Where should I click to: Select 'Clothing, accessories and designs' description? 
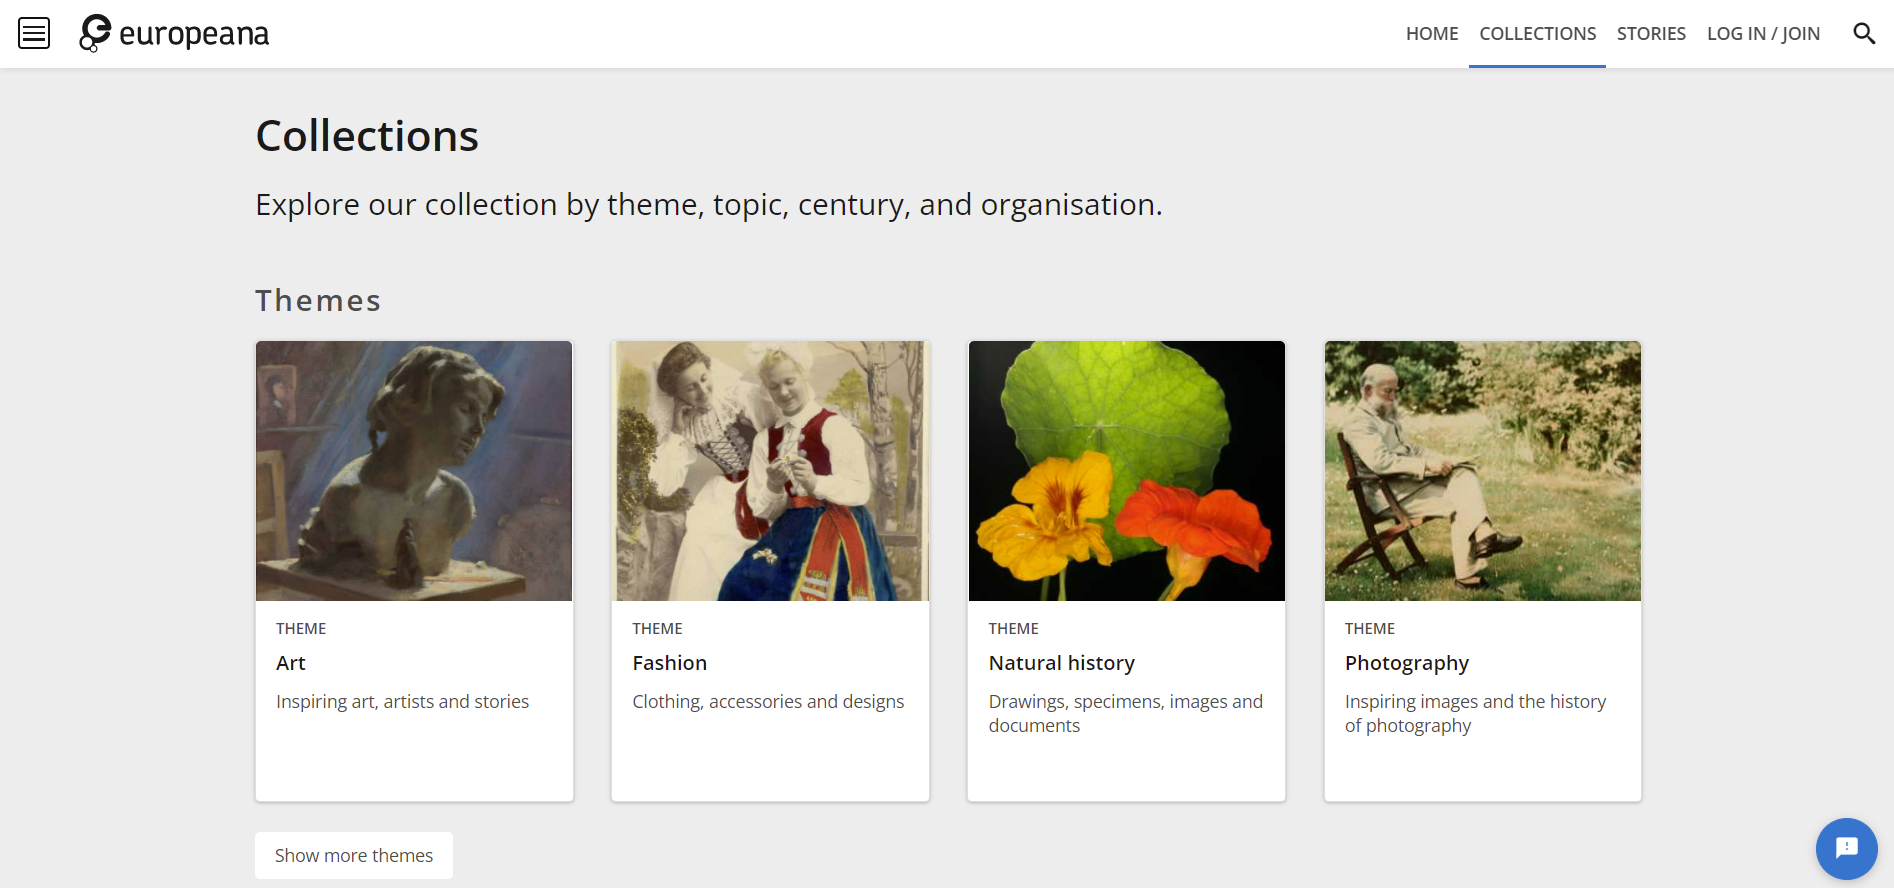pos(768,702)
